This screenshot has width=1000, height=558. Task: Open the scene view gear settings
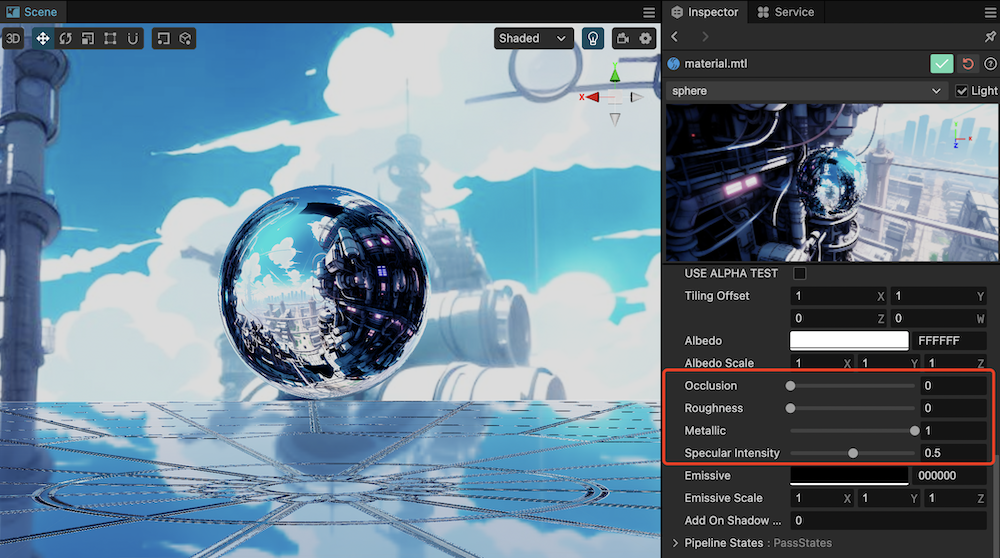point(645,38)
